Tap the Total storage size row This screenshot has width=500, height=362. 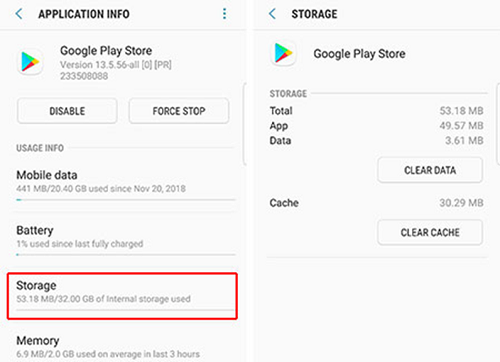click(377, 111)
